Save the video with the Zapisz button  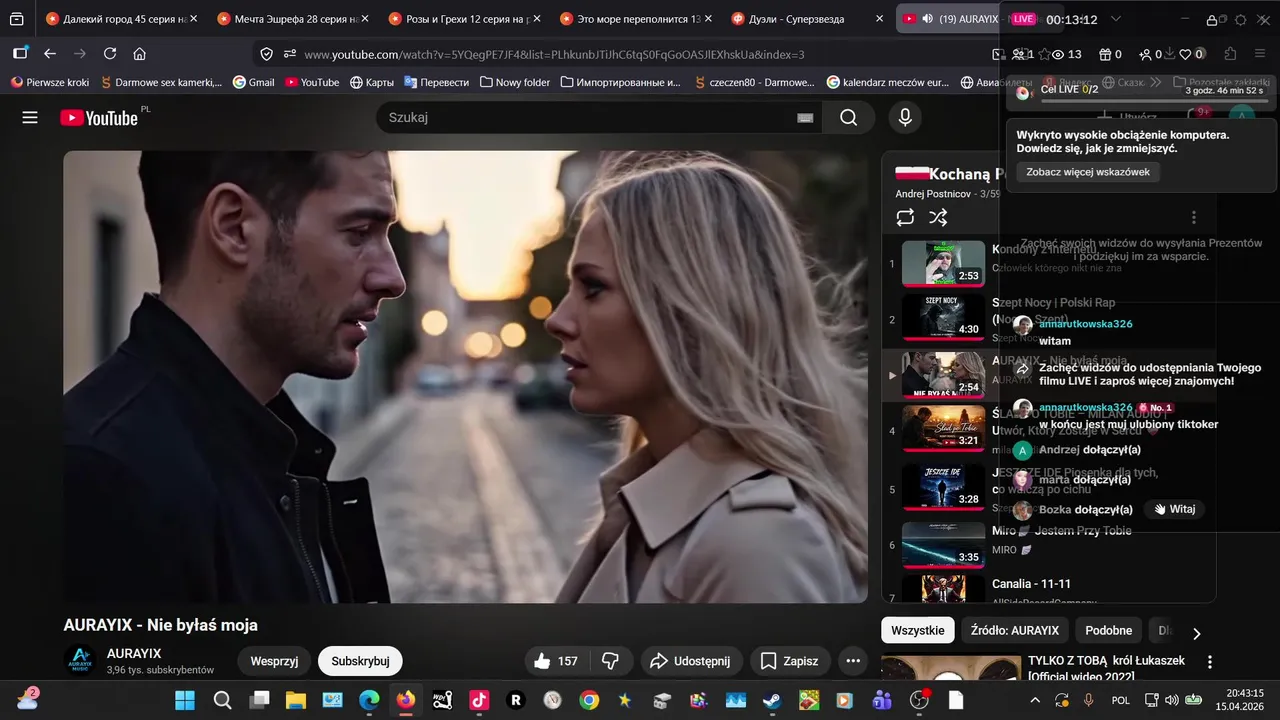click(x=790, y=661)
